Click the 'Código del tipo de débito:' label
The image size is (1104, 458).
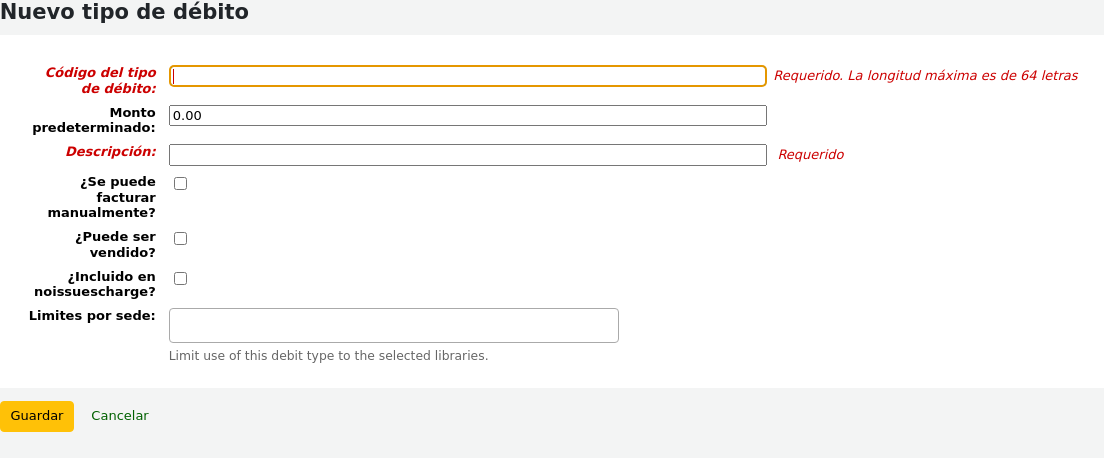(x=101, y=80)
